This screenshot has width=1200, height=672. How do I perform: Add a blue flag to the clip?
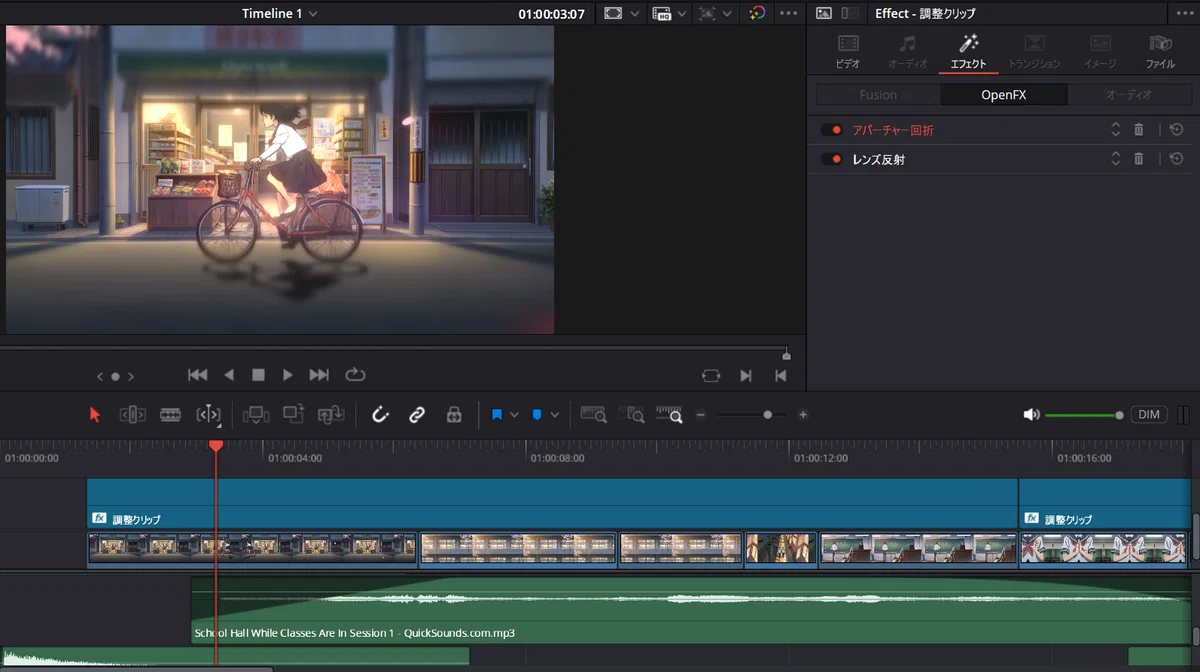click(x=497, y=414)
